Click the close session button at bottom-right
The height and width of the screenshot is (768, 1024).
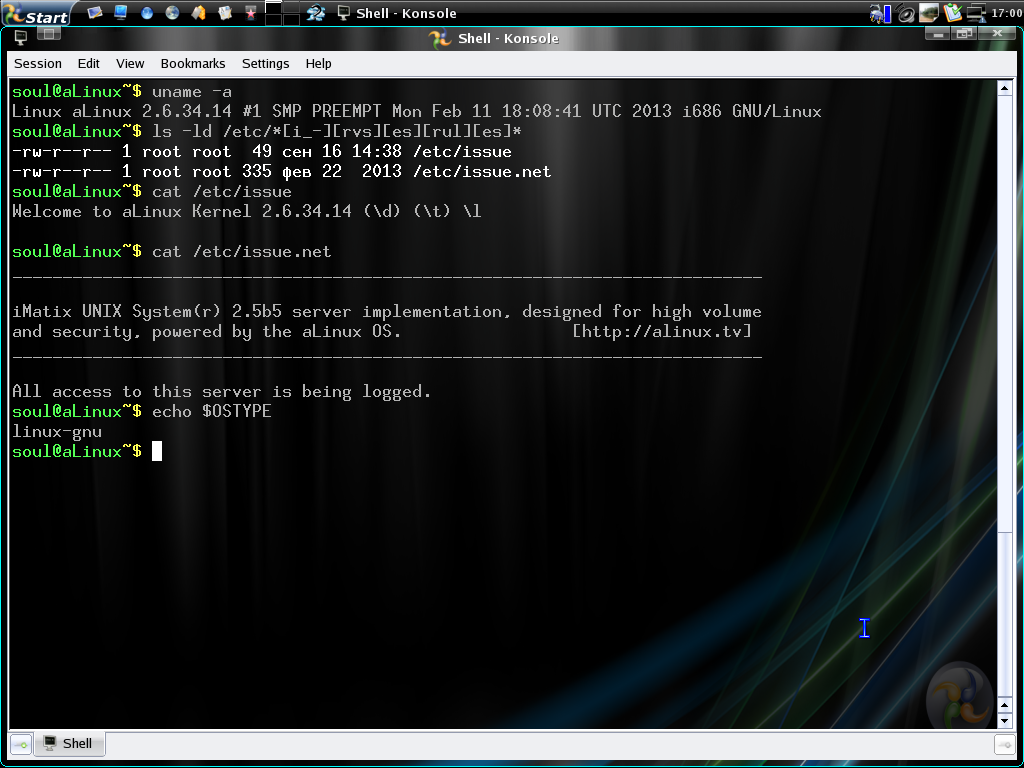pyautogui.click(x=1003, y=744)
